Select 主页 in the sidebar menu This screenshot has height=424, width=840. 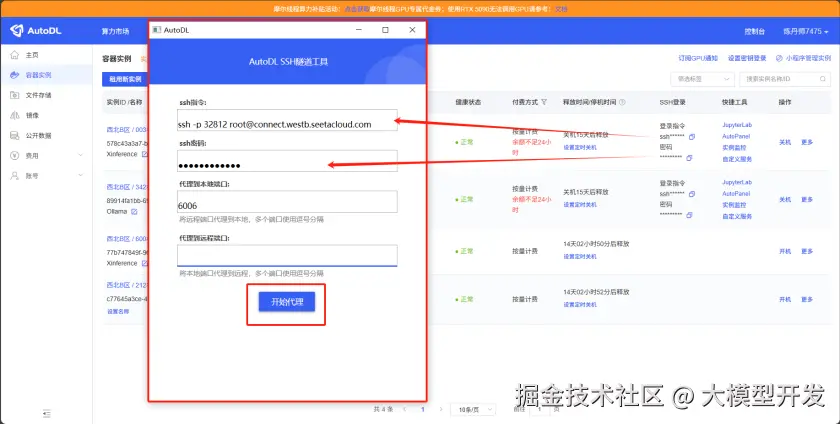[32, 55]
